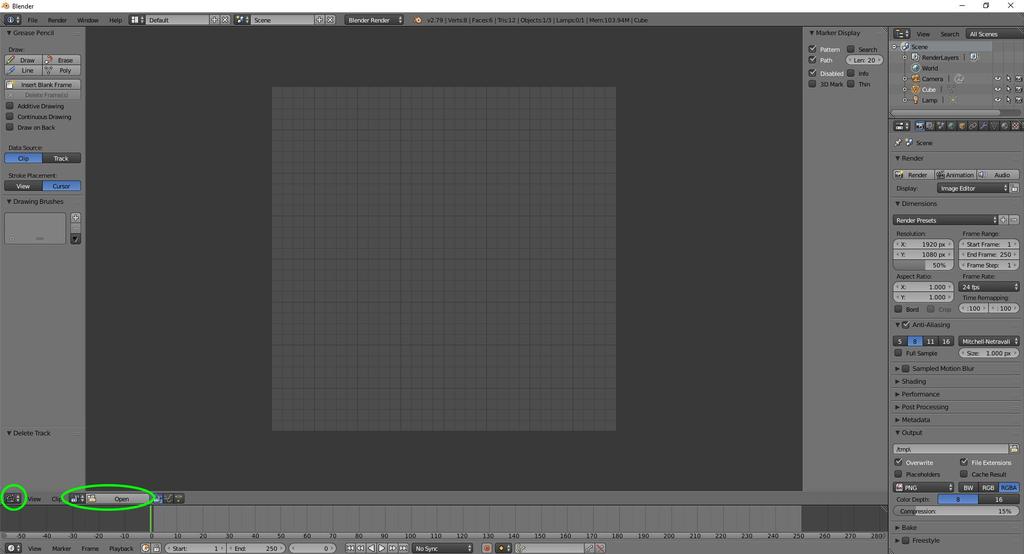1024x554 pixels.
Task: Open the Blender Render engine dropdown
Action: pyautogui.click(x=374, y=20)
